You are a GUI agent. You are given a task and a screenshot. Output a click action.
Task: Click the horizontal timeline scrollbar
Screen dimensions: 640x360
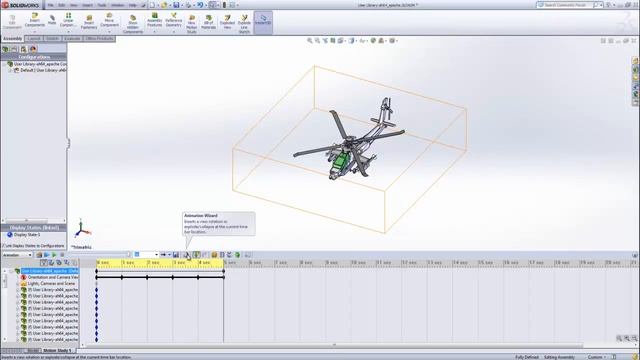point(334,345)
